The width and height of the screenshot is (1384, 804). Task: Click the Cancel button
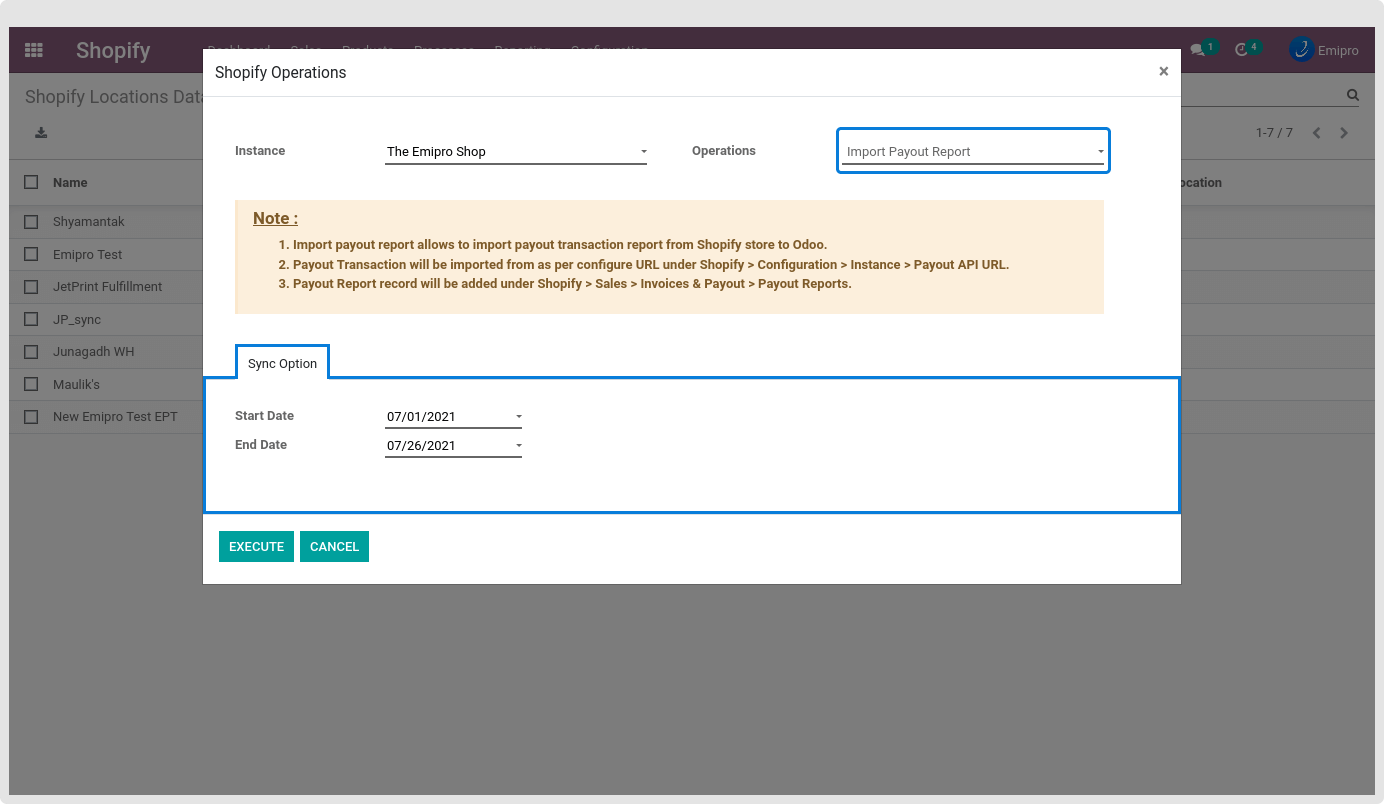coord(334,547)
